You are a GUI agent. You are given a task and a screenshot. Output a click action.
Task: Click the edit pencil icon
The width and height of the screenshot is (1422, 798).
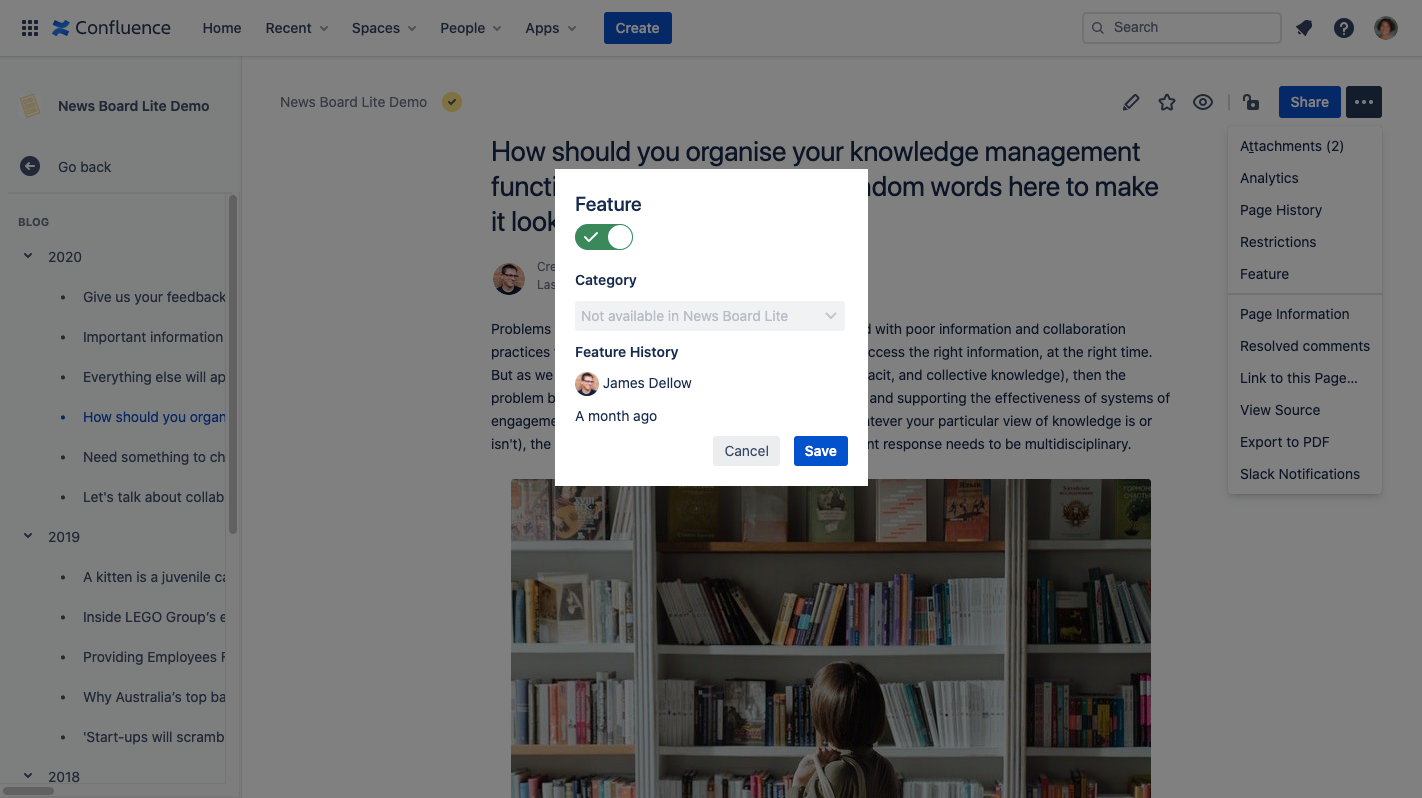coord(1131,102)
